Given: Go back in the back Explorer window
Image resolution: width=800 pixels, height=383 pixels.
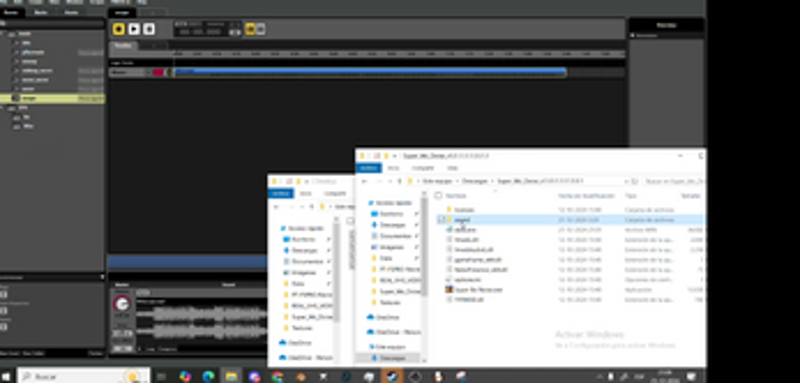Looking at the screenshot, I should point(277,207).
